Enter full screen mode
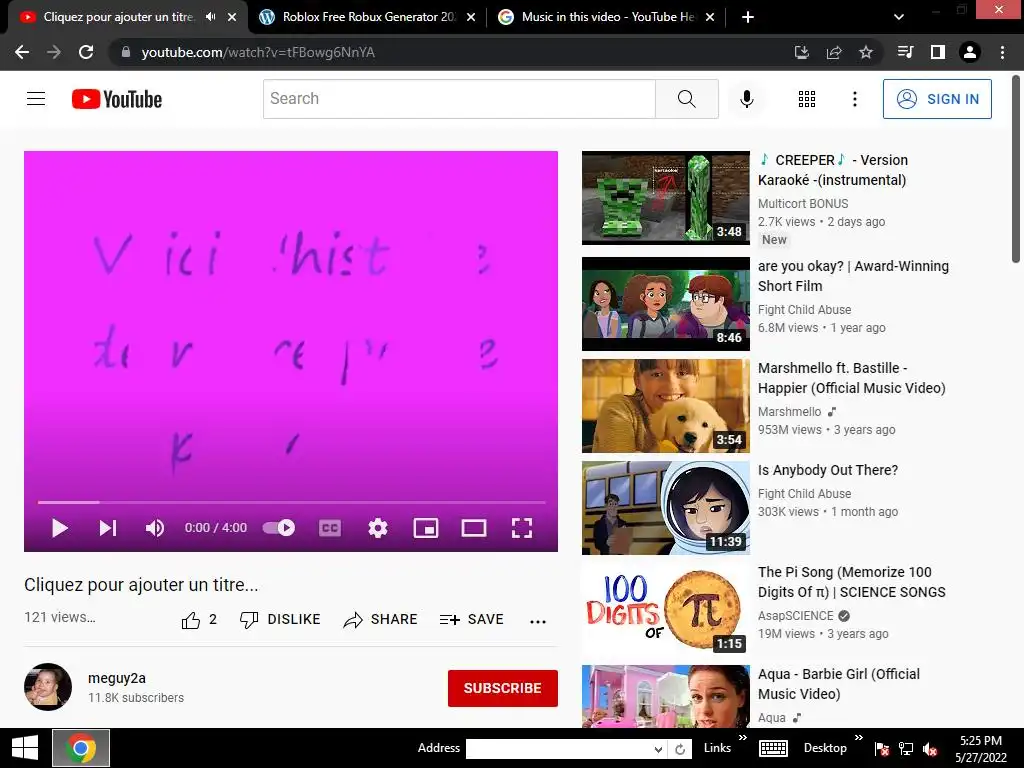Viewport: 1024px width, 768px height. 522,528
